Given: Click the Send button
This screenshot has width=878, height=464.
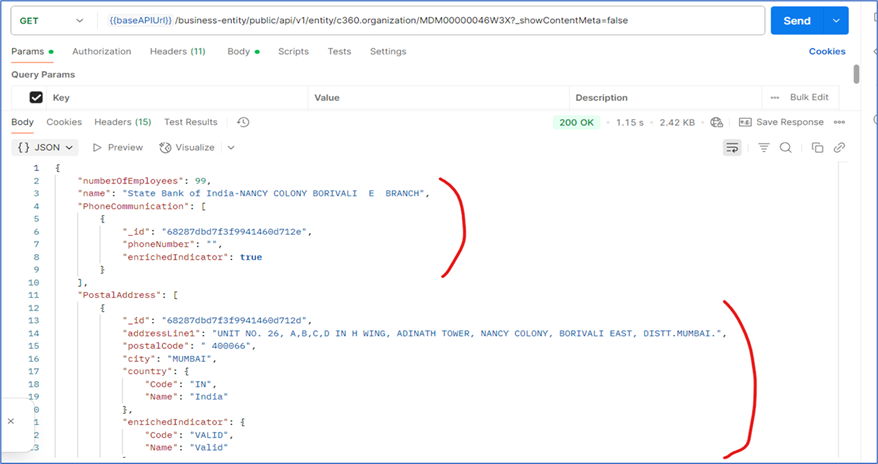Looking at the screenshot, I should [797, 21].
